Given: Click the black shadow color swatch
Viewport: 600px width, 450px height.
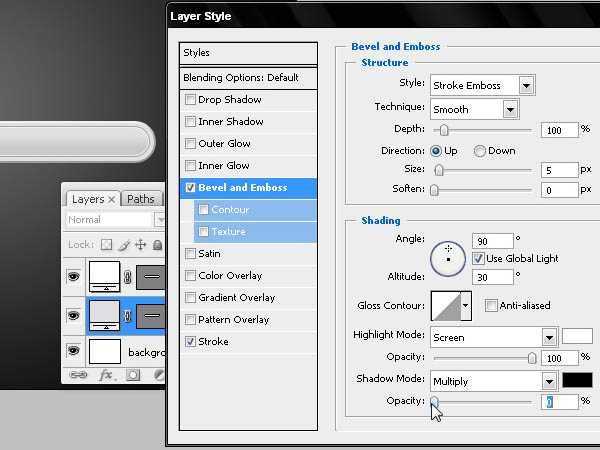Looking at the screenshot, I should click(x=577, y=380).
